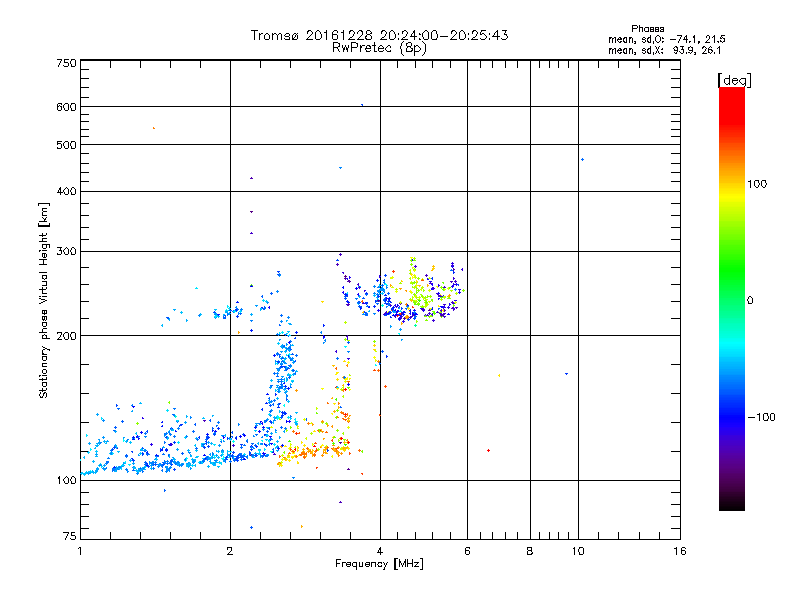Click the 'Frequency [MHz]' axis title
The height and width of the screenshot is (600, 800).
pos(379,564)
